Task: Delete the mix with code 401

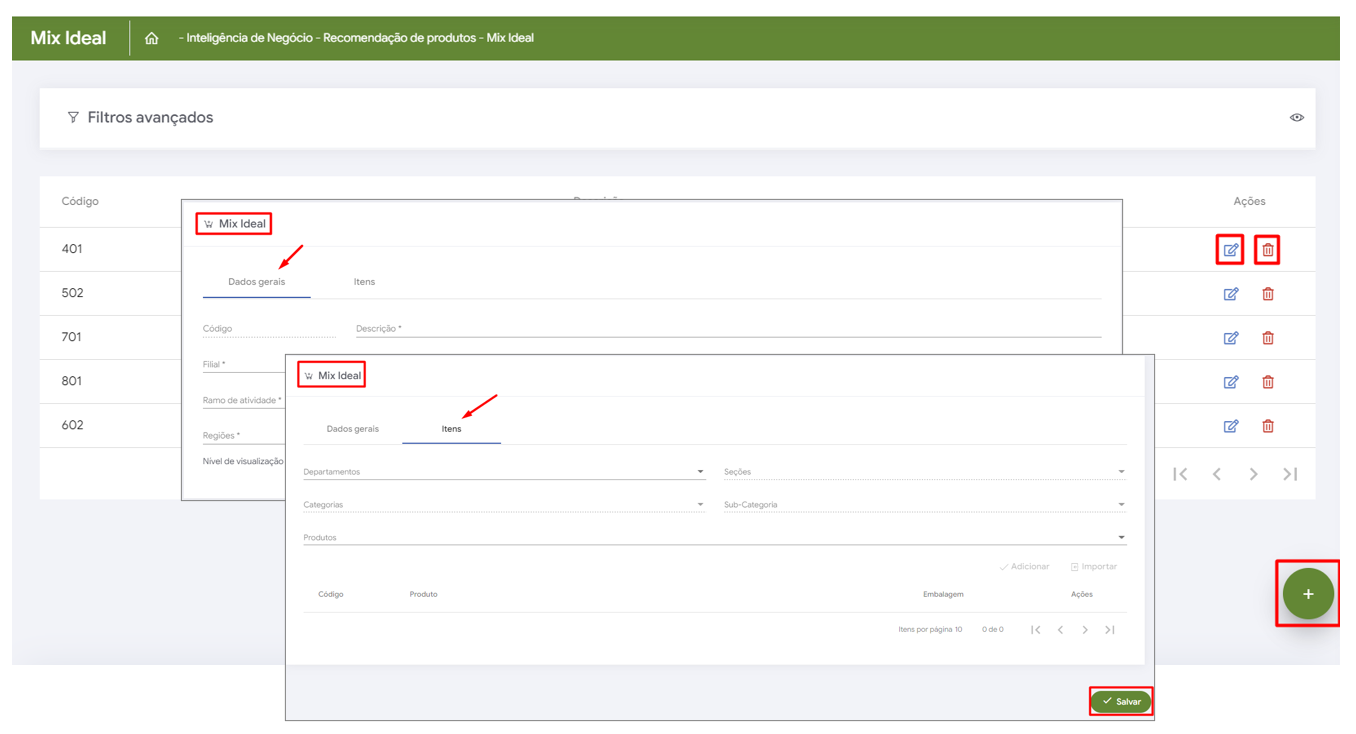Action: pyautogui.click(x=1267, y=250)
